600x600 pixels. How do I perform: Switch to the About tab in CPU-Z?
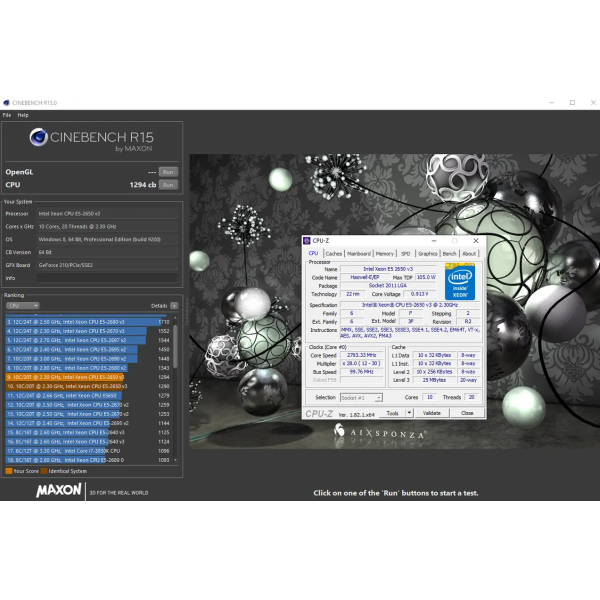469,254
